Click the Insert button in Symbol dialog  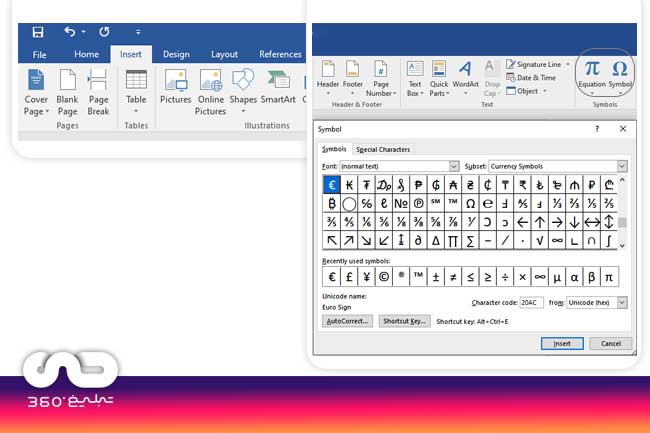(x=562, y=343)
